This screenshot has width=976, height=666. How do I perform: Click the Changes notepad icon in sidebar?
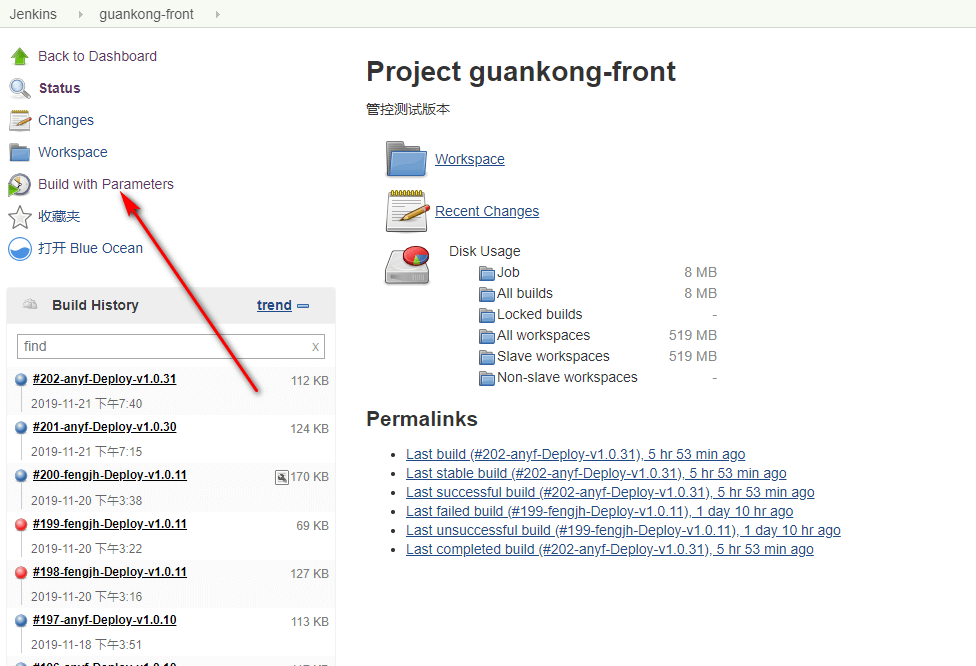(x=20, y=120)
